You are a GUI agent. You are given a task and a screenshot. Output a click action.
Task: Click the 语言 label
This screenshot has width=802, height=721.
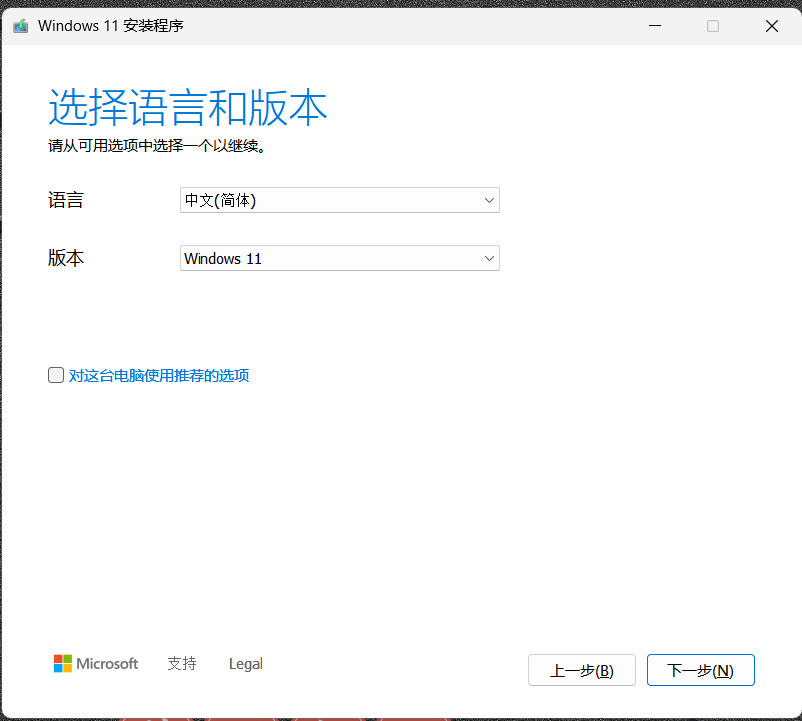[65, 200]
